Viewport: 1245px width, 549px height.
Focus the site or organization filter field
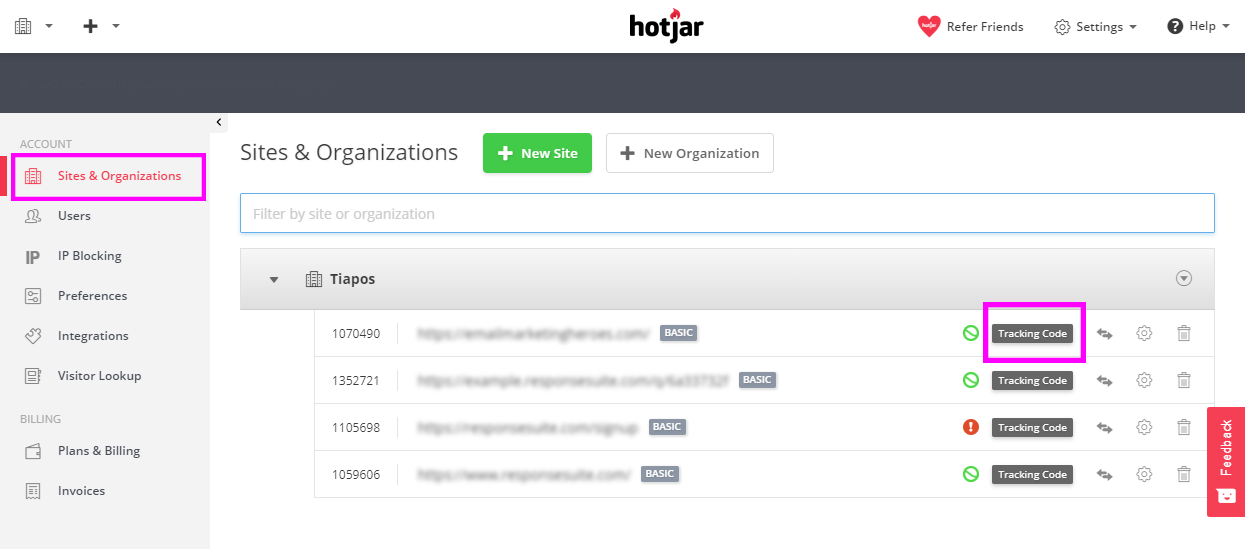[727, 213]
